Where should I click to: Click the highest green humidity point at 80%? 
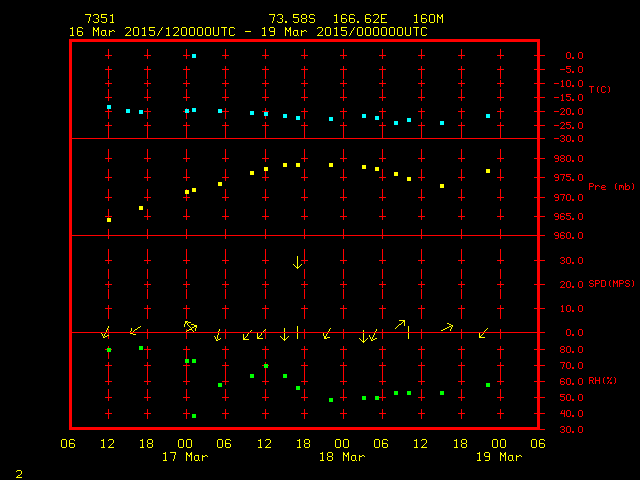(109, 350)
